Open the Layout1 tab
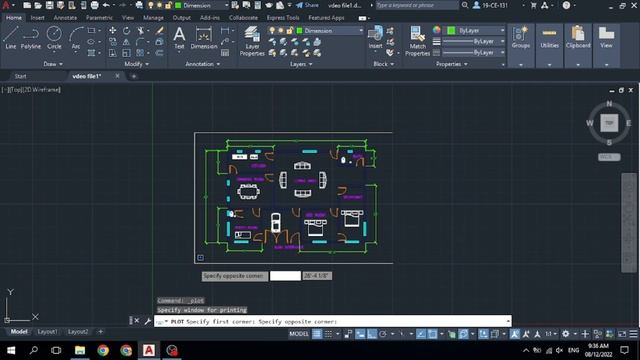Image resolution: width=640 pixels, height=360 pixels. pyautogui.click(x=47, y=332)
